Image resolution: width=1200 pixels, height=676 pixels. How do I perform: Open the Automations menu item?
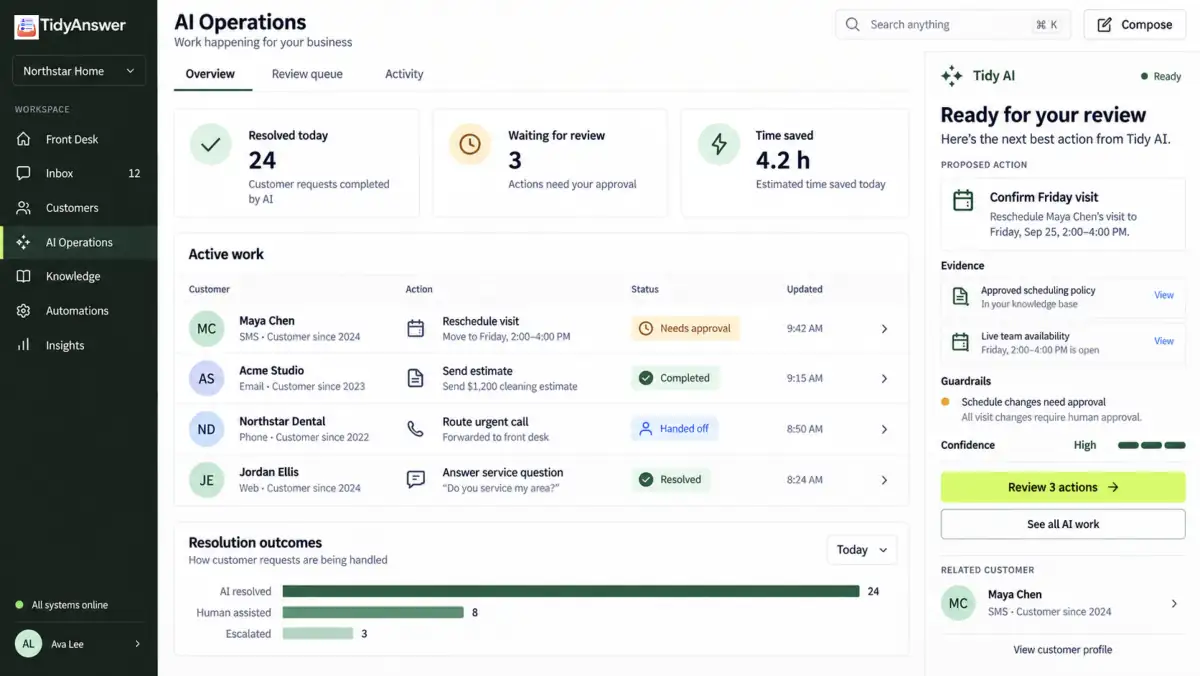pyautogui.click(x=79, y=311)
